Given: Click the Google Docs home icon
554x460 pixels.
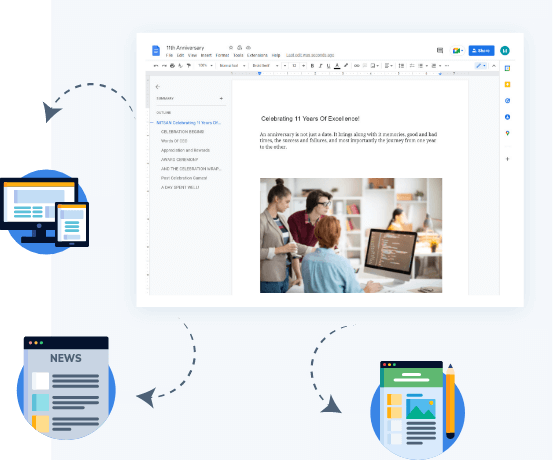Looking at the screenshot, I should 156,51.
